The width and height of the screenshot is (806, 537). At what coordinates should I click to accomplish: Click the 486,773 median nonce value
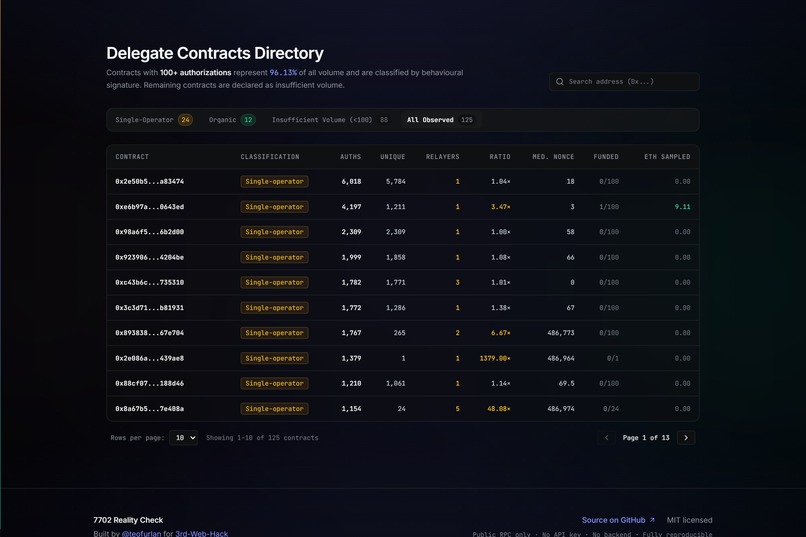click(x=561, y=333)
